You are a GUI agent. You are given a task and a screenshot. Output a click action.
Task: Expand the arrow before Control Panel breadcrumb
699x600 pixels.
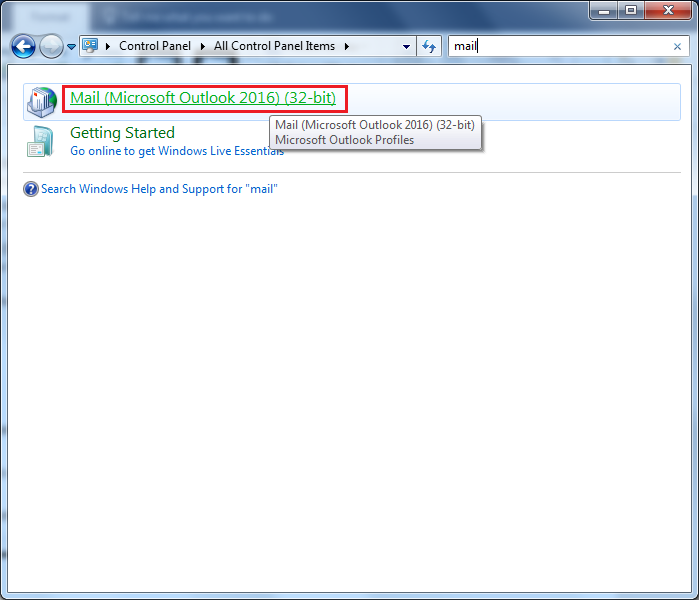coord(107,46)
